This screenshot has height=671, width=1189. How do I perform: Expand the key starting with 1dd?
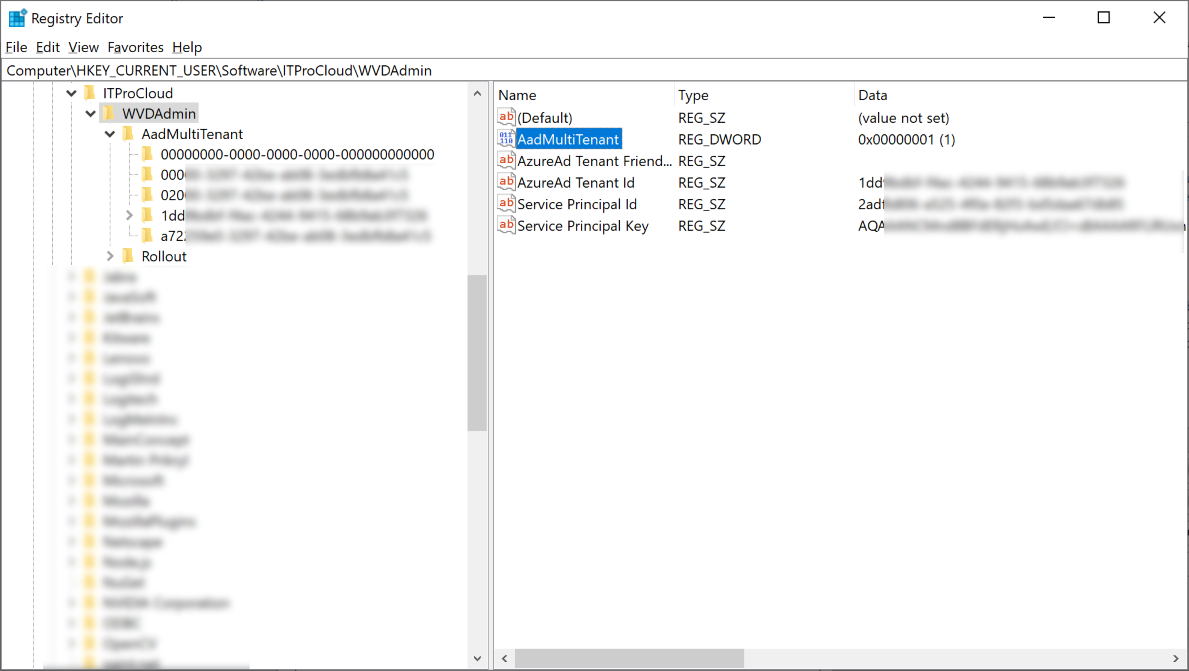click(x=129, y=215)
